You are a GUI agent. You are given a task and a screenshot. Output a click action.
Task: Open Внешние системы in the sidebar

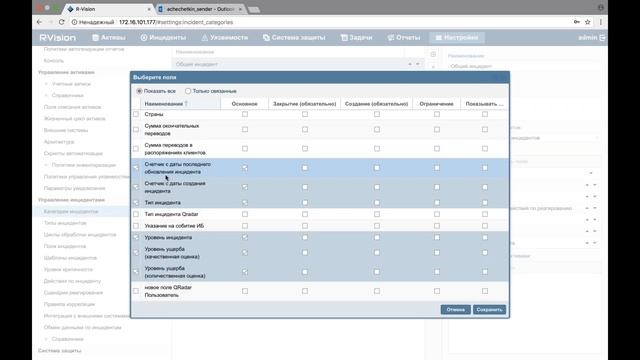(x=66, y=130)
